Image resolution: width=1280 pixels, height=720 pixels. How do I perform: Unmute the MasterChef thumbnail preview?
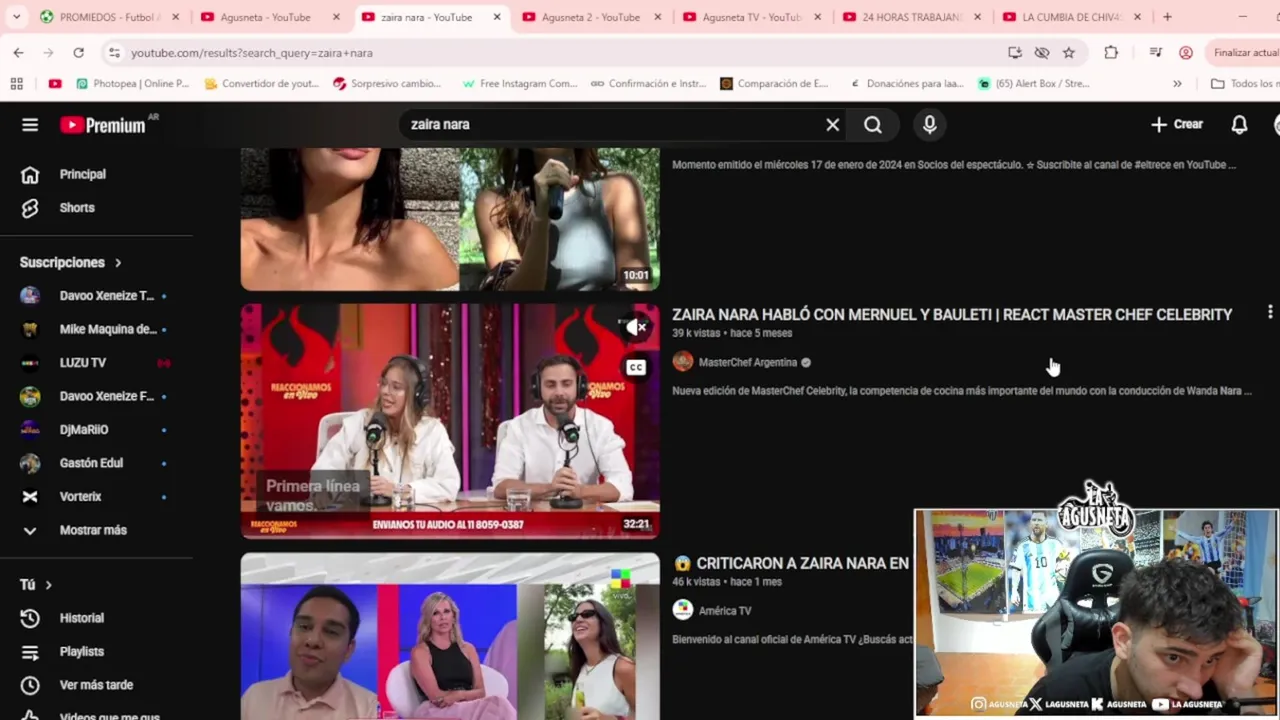coord(636,326)
